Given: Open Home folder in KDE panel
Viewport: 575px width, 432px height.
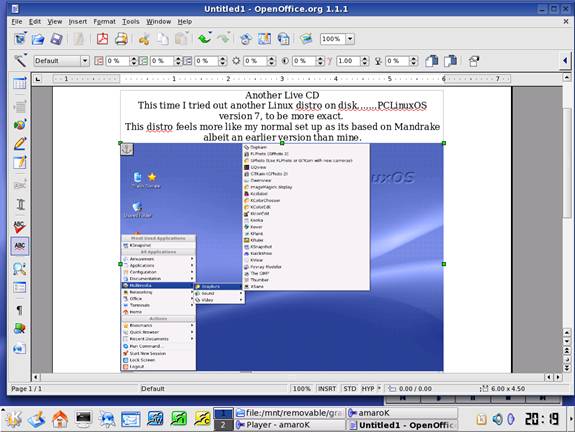Looking at the screenshot, I should pyautogui.click(x=60, y=418).
